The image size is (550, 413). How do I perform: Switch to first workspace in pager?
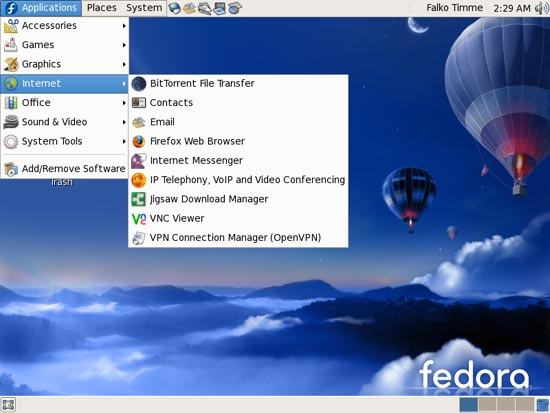[469, 405]
